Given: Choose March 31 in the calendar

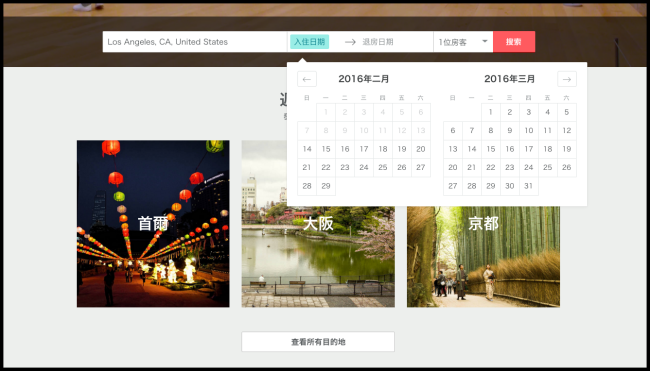Looking at the screenshot, I should tap(529, 186).
